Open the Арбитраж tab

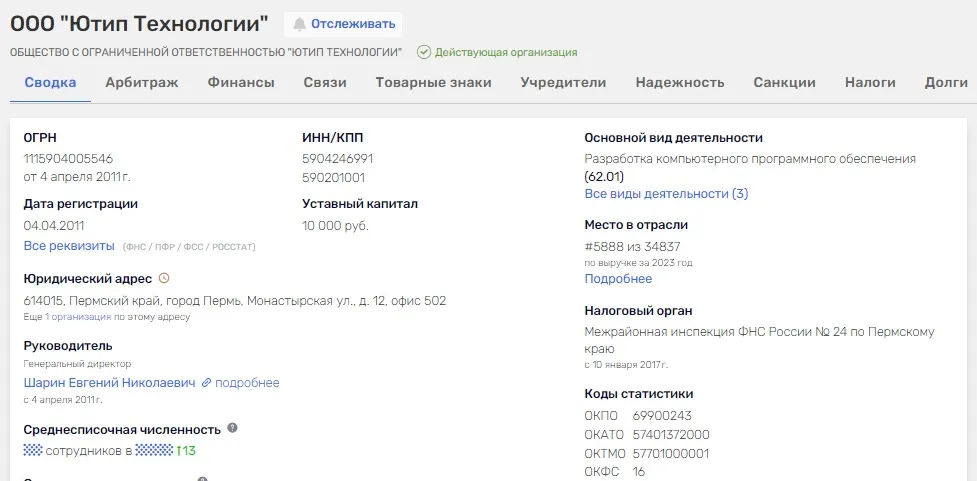point(141,82)
